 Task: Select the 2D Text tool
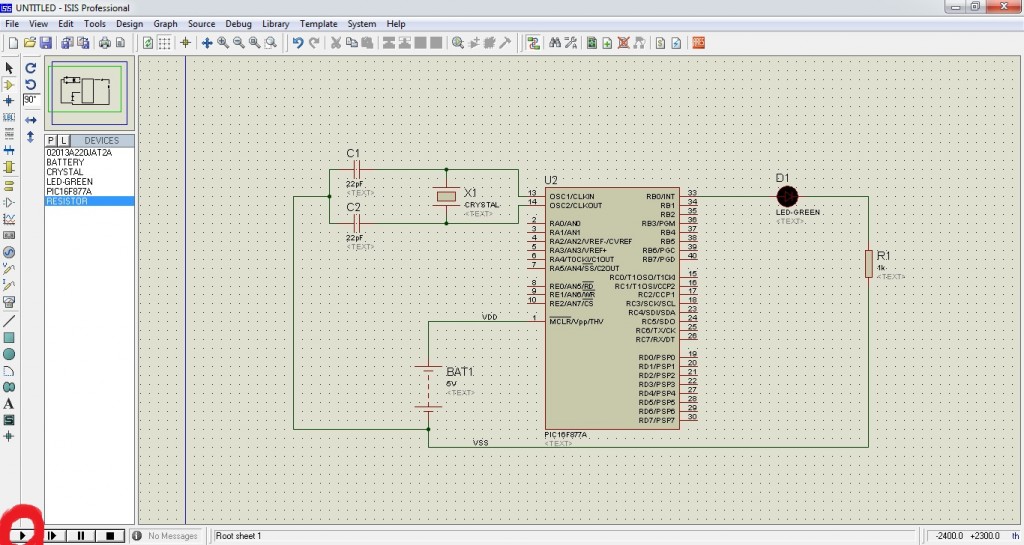click(9, 403)
